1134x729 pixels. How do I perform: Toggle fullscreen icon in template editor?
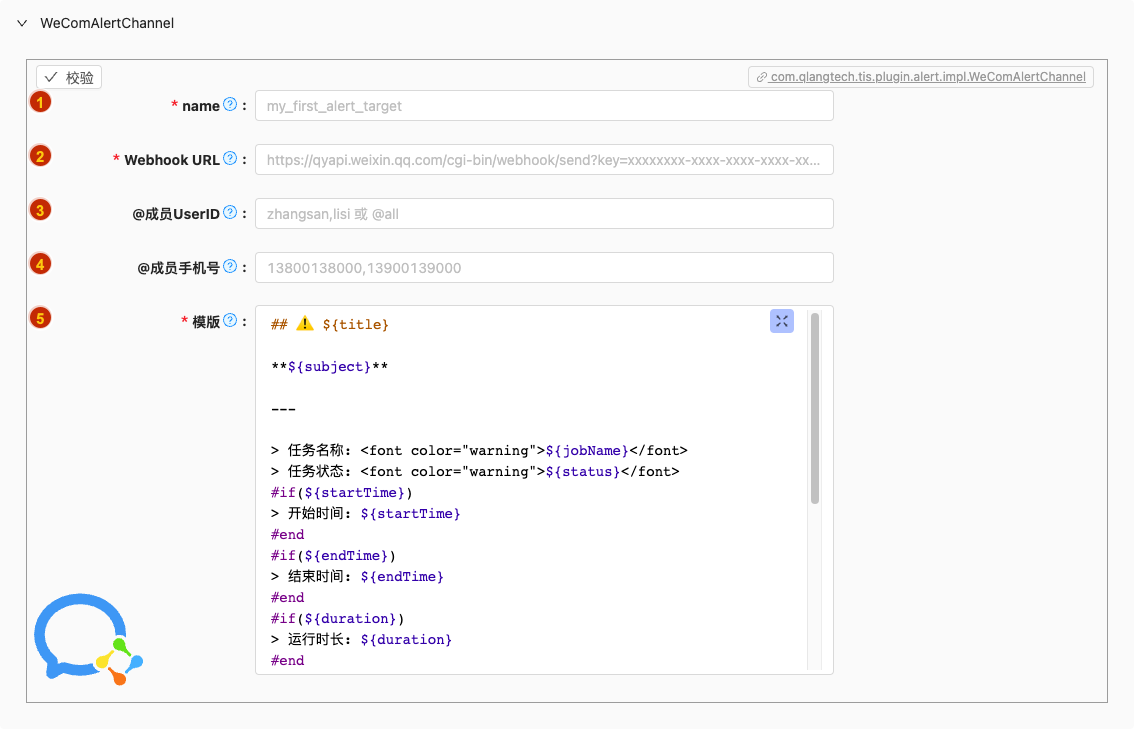782,321
